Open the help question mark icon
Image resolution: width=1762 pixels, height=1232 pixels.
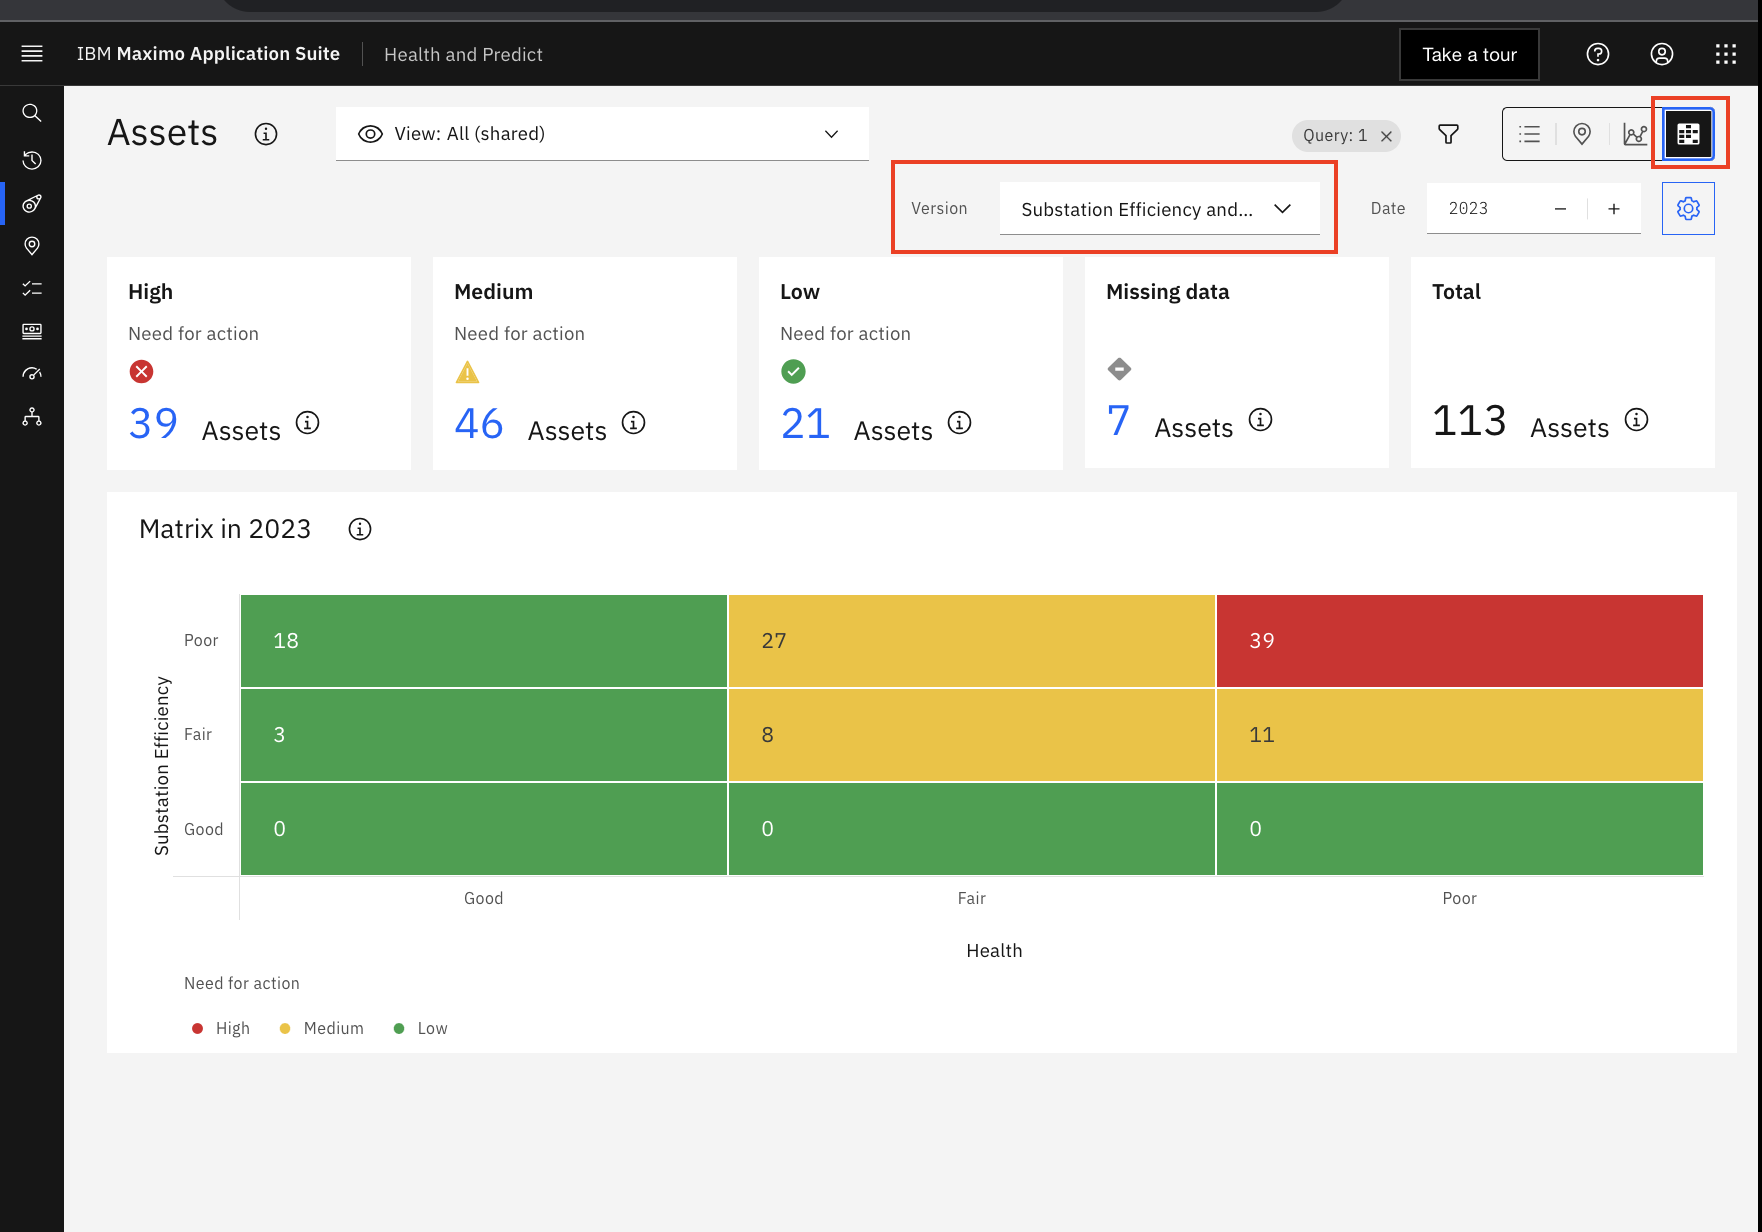point(1598,54)
